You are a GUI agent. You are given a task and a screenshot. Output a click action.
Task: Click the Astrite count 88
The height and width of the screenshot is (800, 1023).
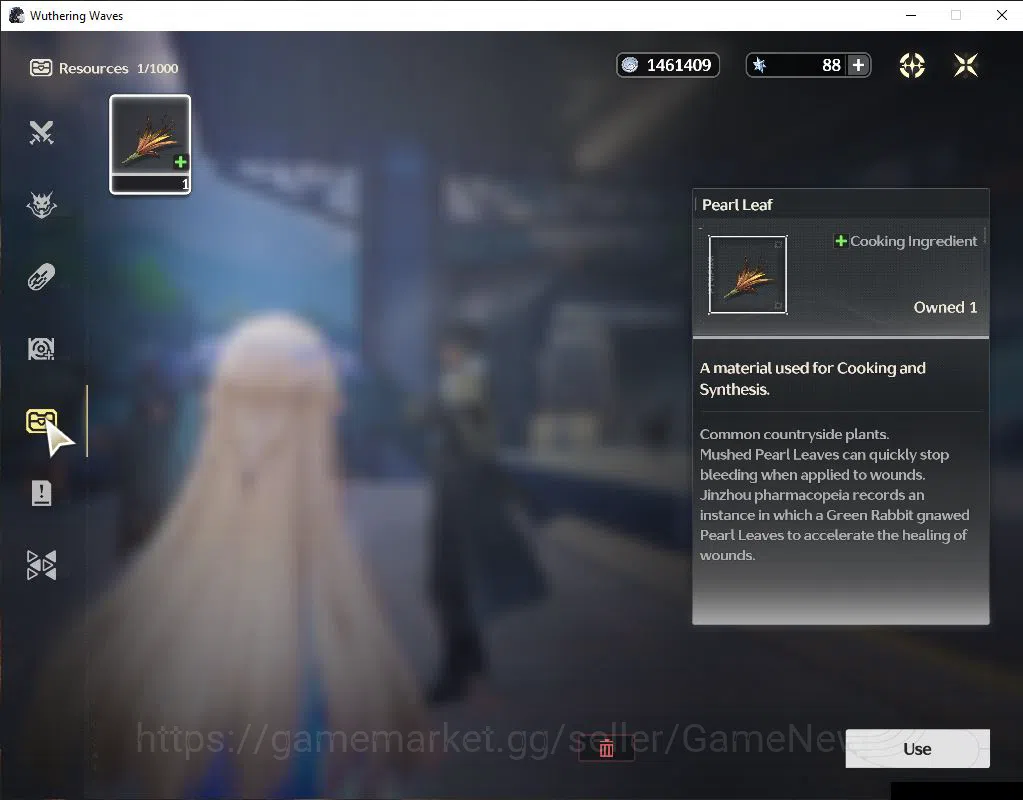(x=831, y=65)
